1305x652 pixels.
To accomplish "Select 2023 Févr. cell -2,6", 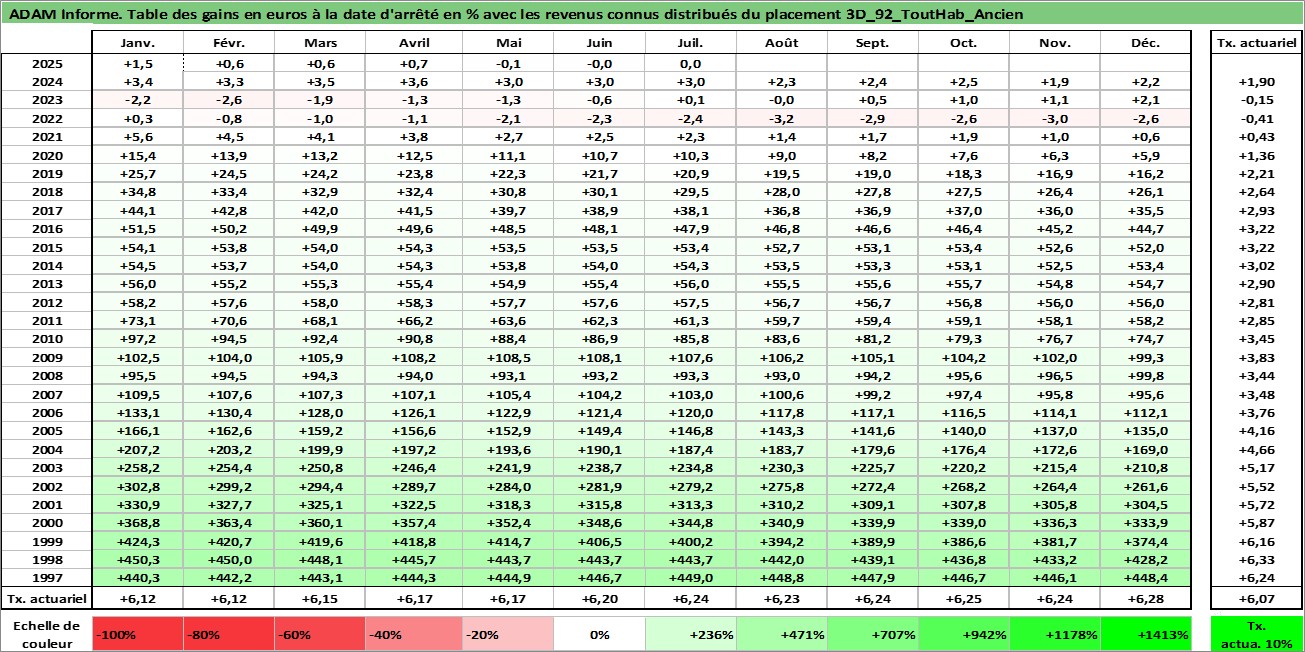I will point(229,100).
